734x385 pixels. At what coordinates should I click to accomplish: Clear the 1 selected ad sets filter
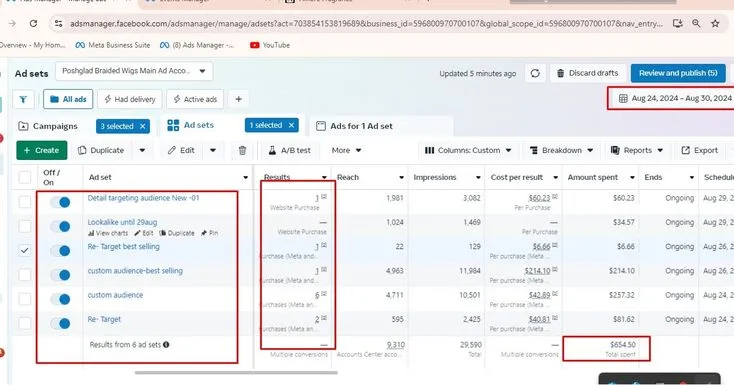tap(291, 125)
